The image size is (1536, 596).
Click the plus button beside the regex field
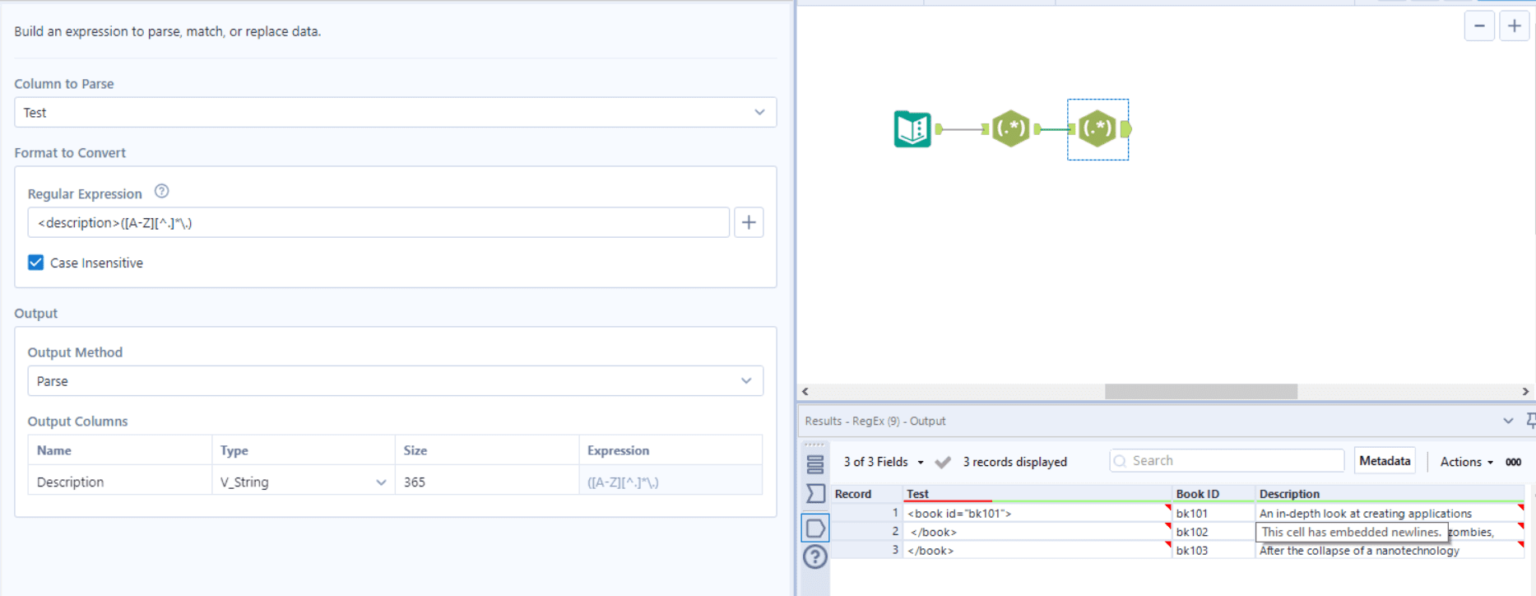748,221
